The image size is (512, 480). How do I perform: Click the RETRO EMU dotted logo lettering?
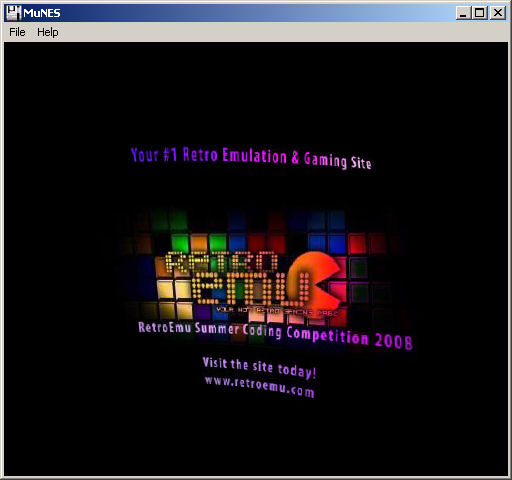pyautogui.click(x=237, y=279)
